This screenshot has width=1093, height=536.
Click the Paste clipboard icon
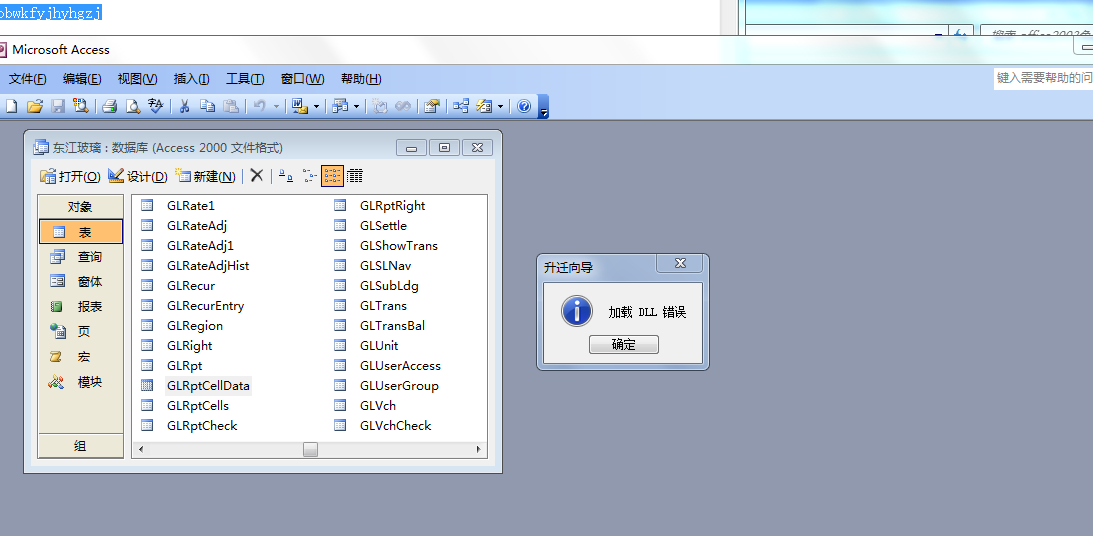(231, 106)
